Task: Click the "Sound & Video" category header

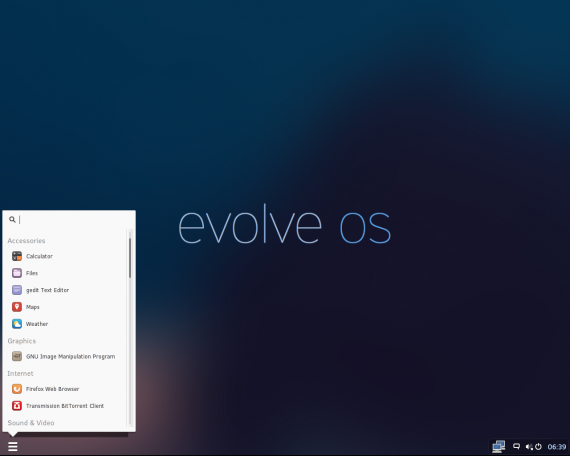Action: point(31,423)
